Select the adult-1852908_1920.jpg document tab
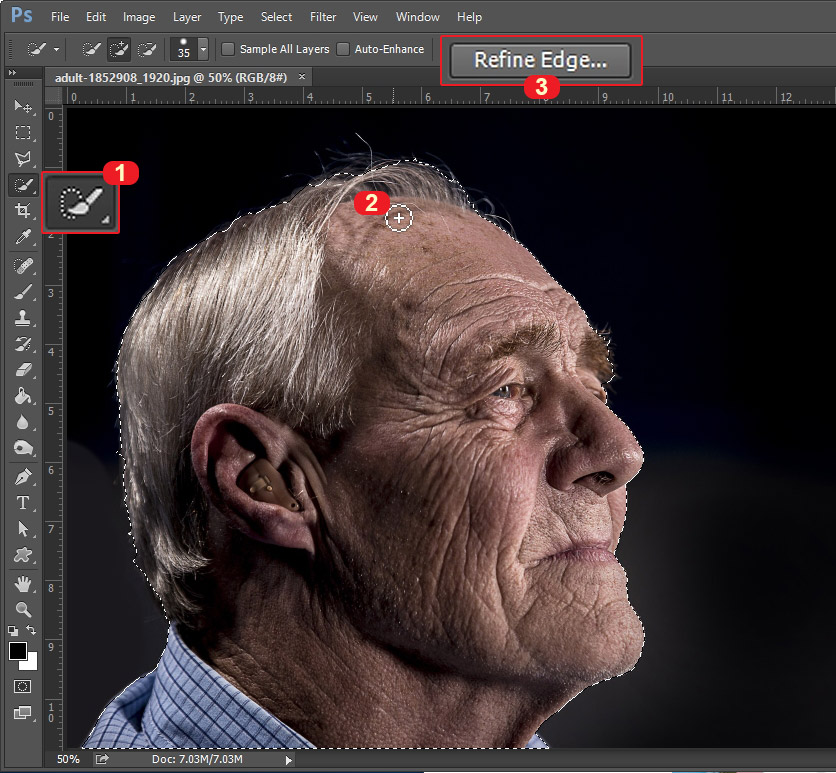Image resolution: width=836 pixels, height=773 pixels. [x=171, y=78]
